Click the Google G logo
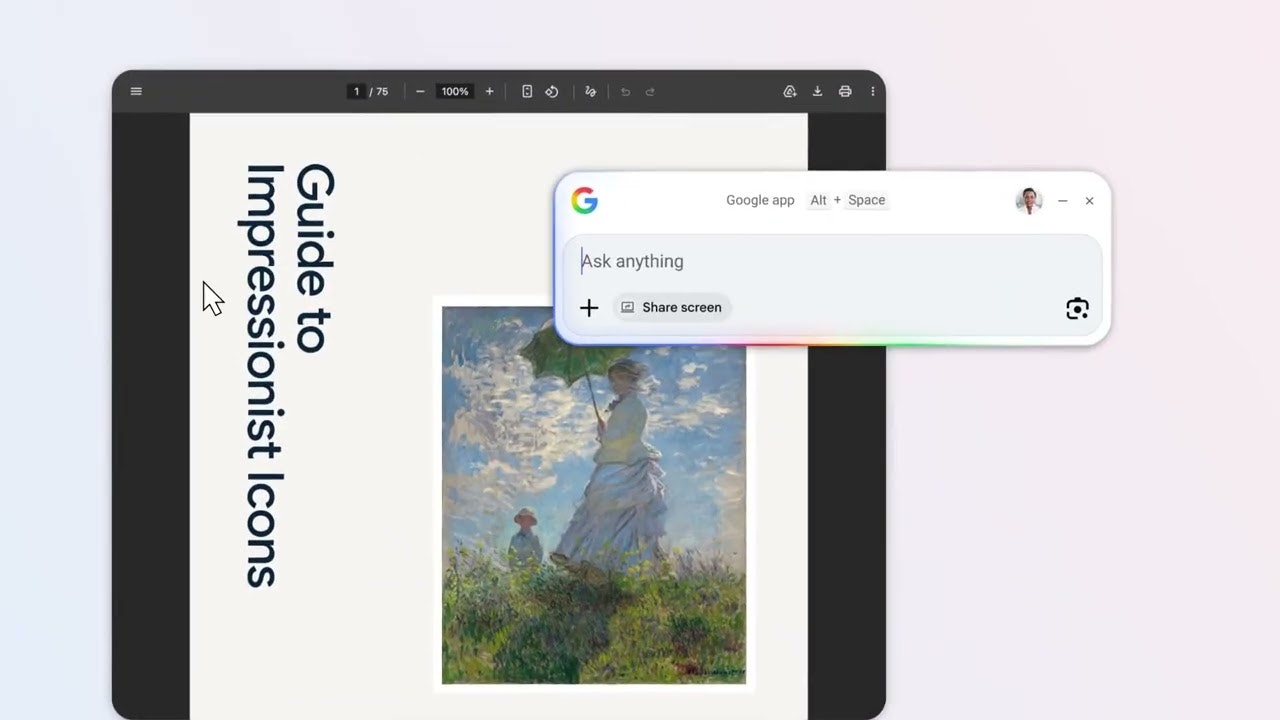The width and height of the screenshot is (1280, 720). pyautogui.click(x=584, y=200)
